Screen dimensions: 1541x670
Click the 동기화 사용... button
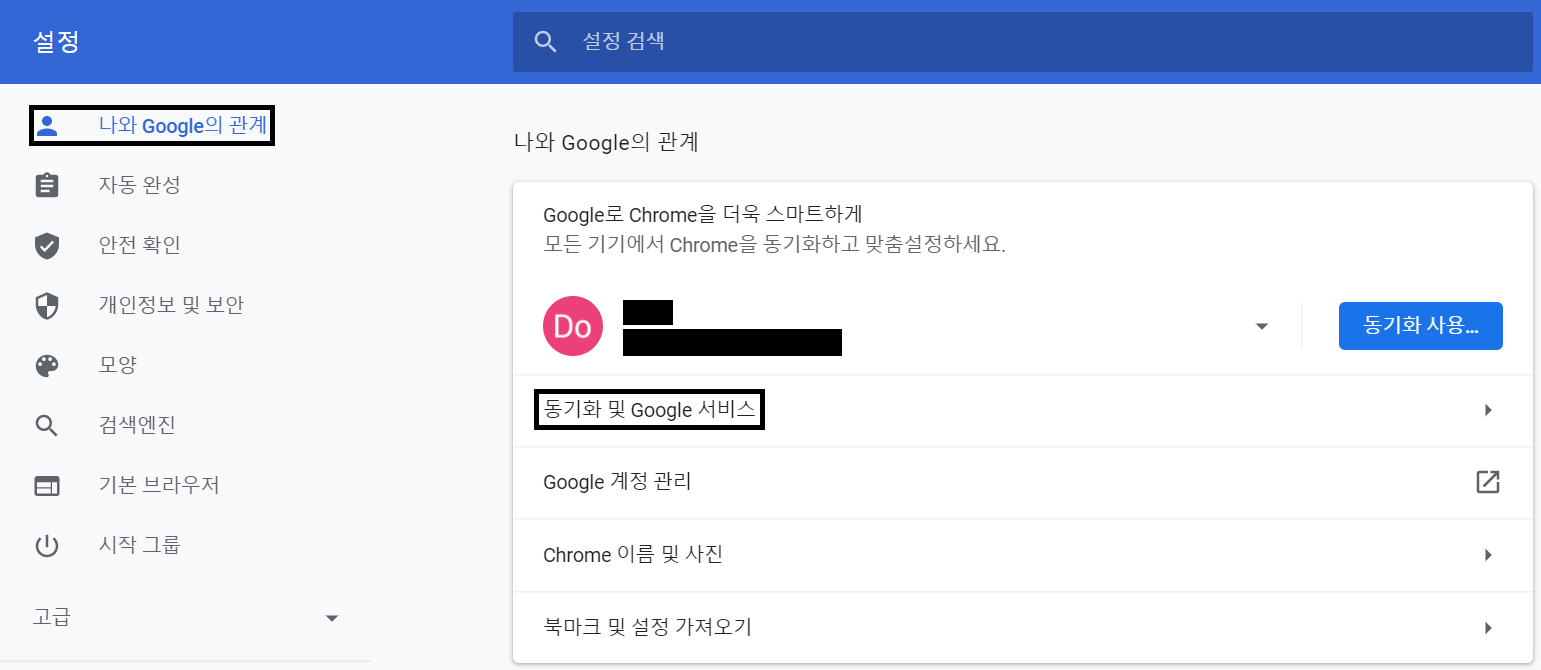1420,326
